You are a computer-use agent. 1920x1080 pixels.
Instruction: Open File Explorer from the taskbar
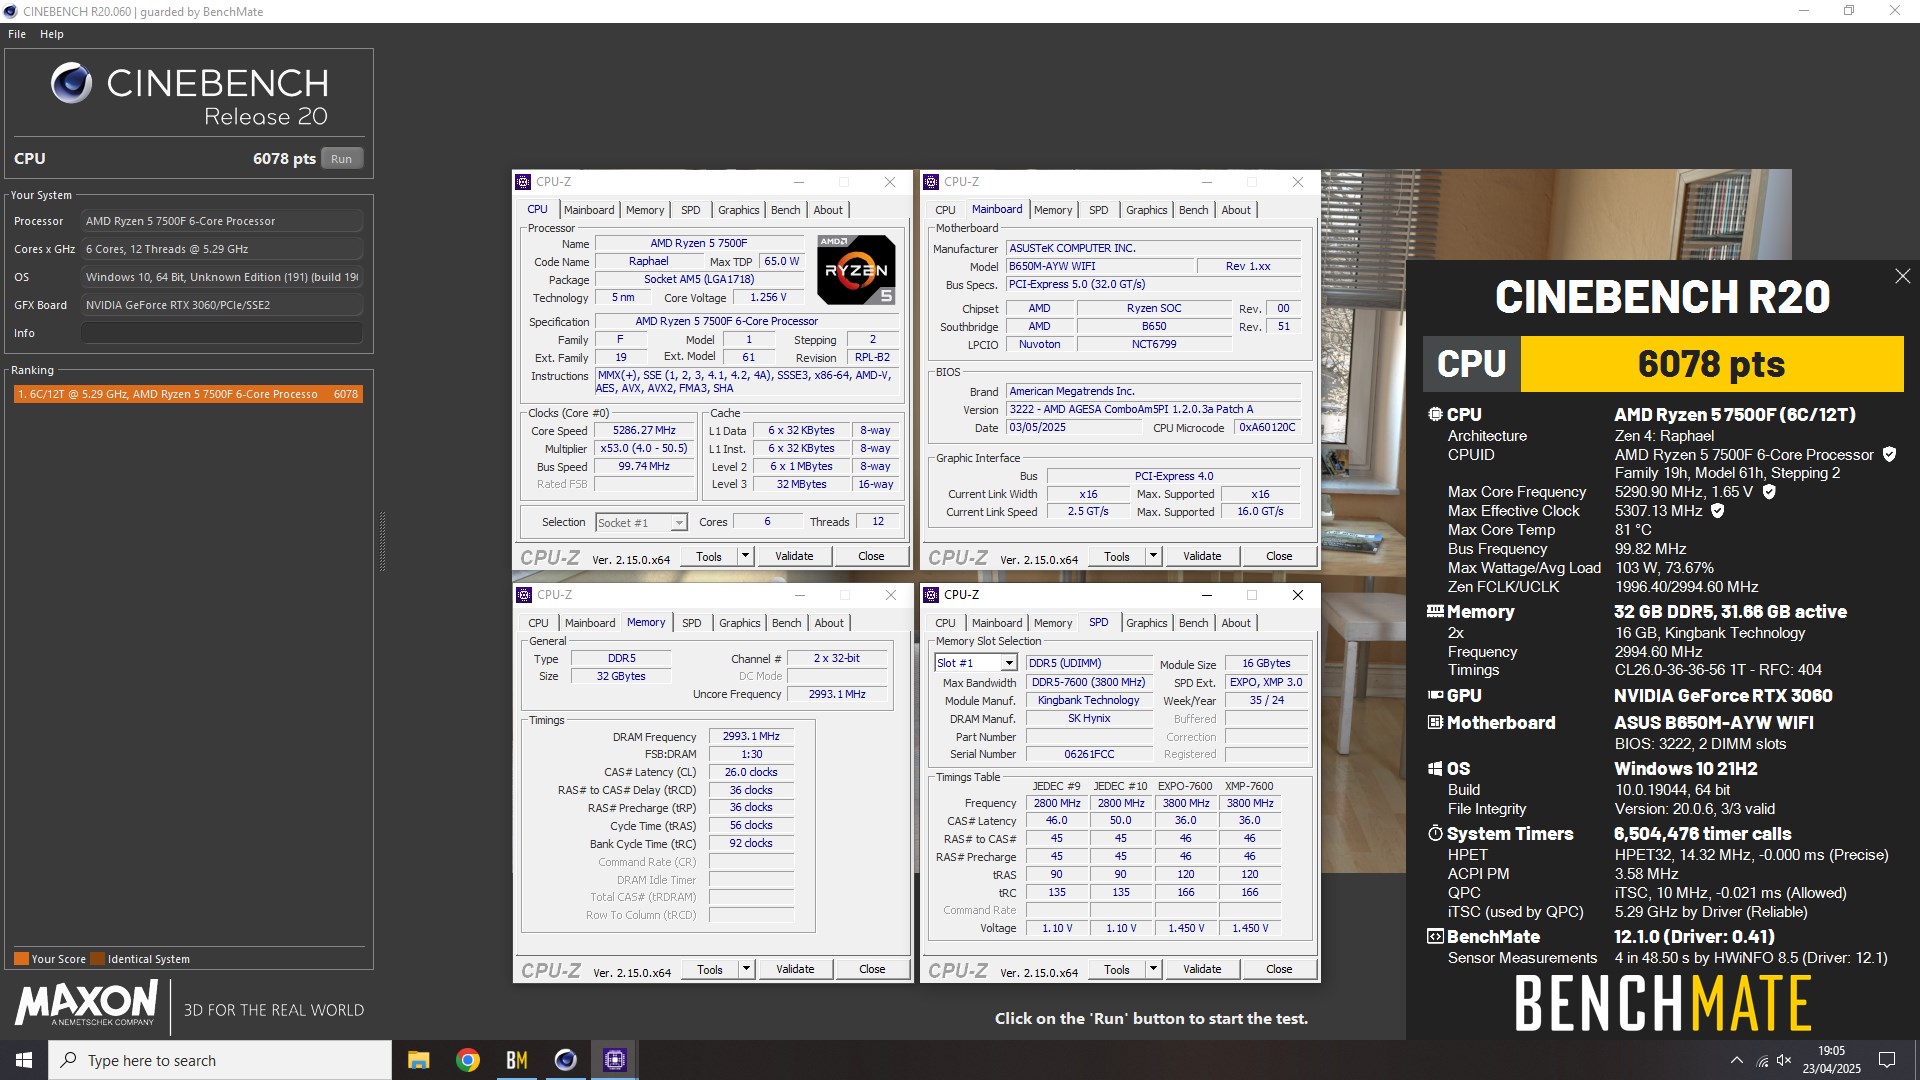click(x=419, y=1060)
